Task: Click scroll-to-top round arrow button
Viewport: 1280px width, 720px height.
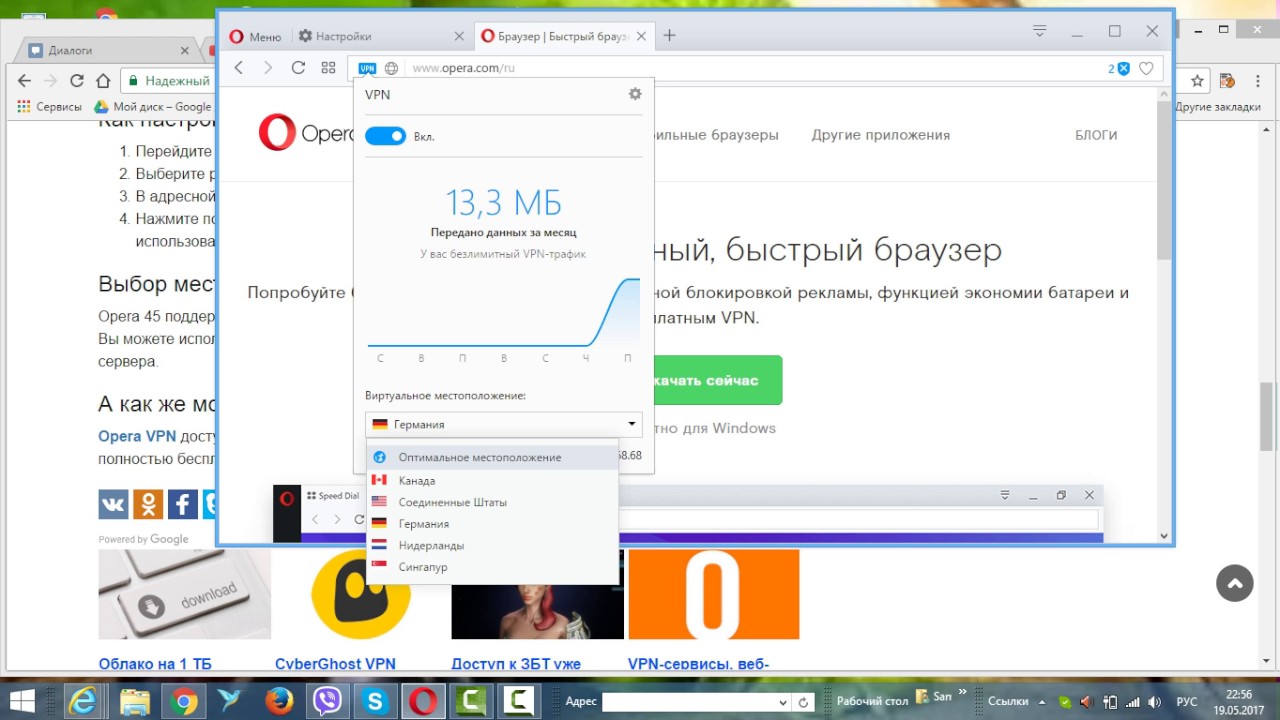Action: (1234, 583)
